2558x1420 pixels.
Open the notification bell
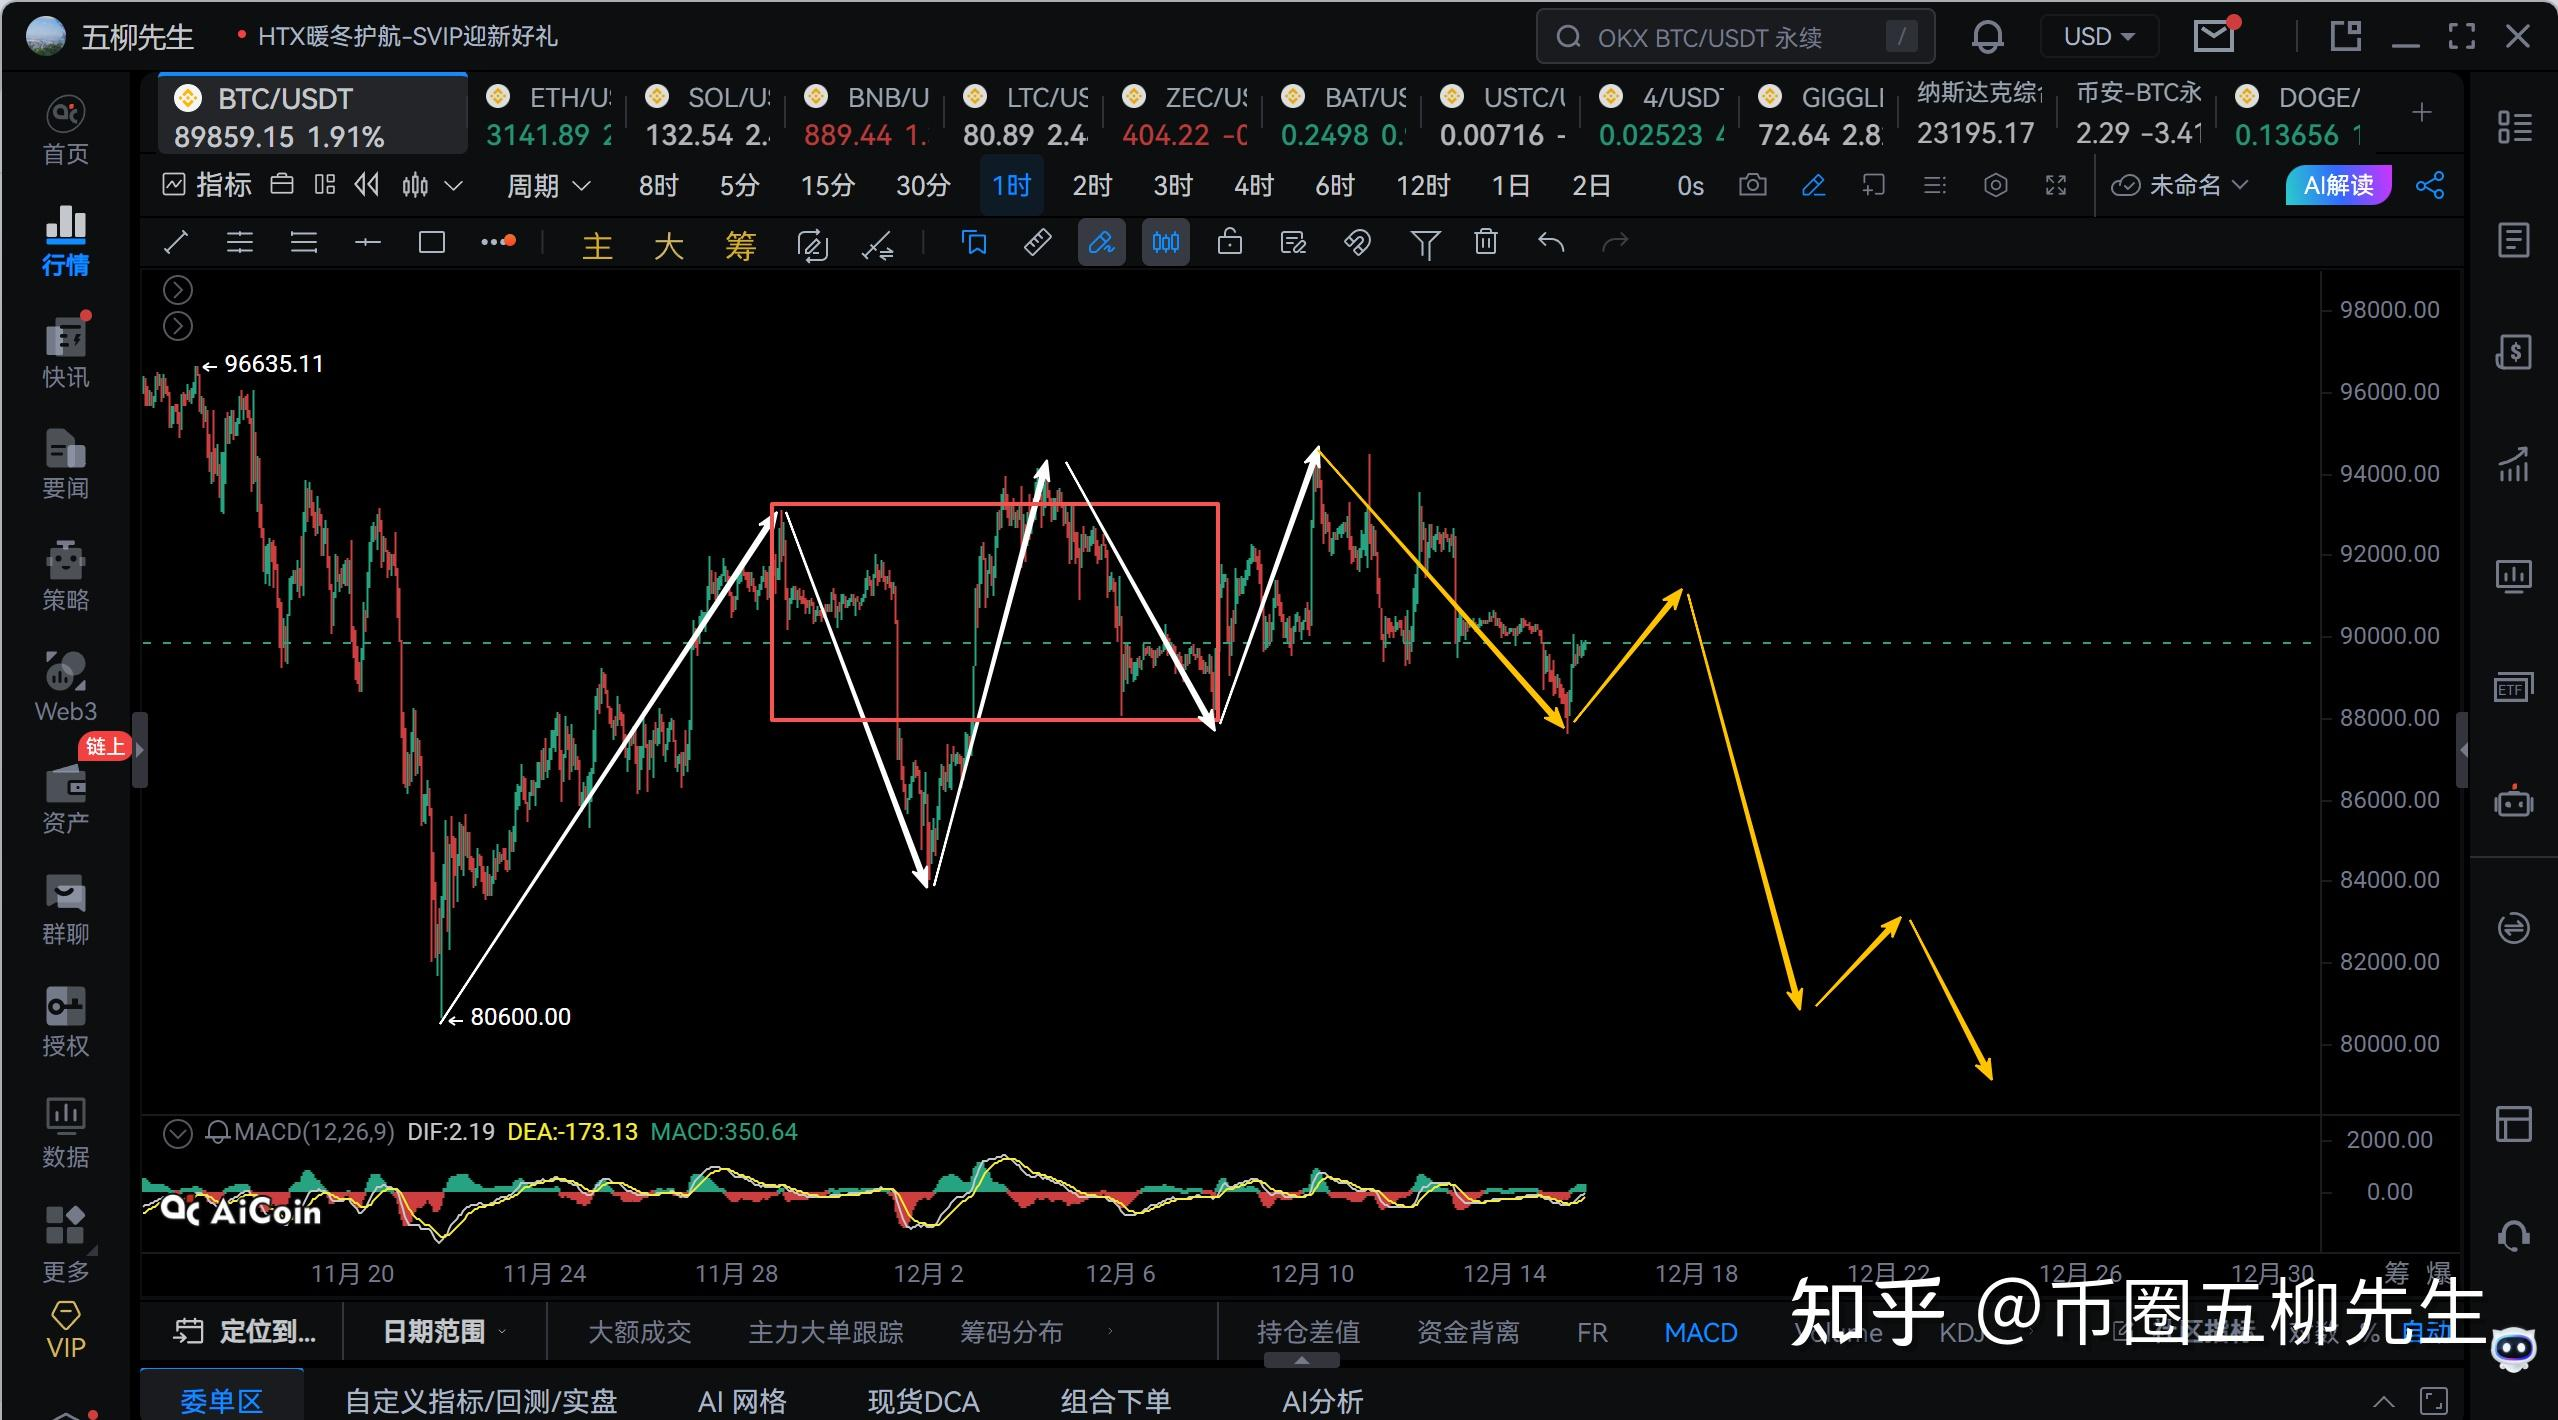(1987, 38)
